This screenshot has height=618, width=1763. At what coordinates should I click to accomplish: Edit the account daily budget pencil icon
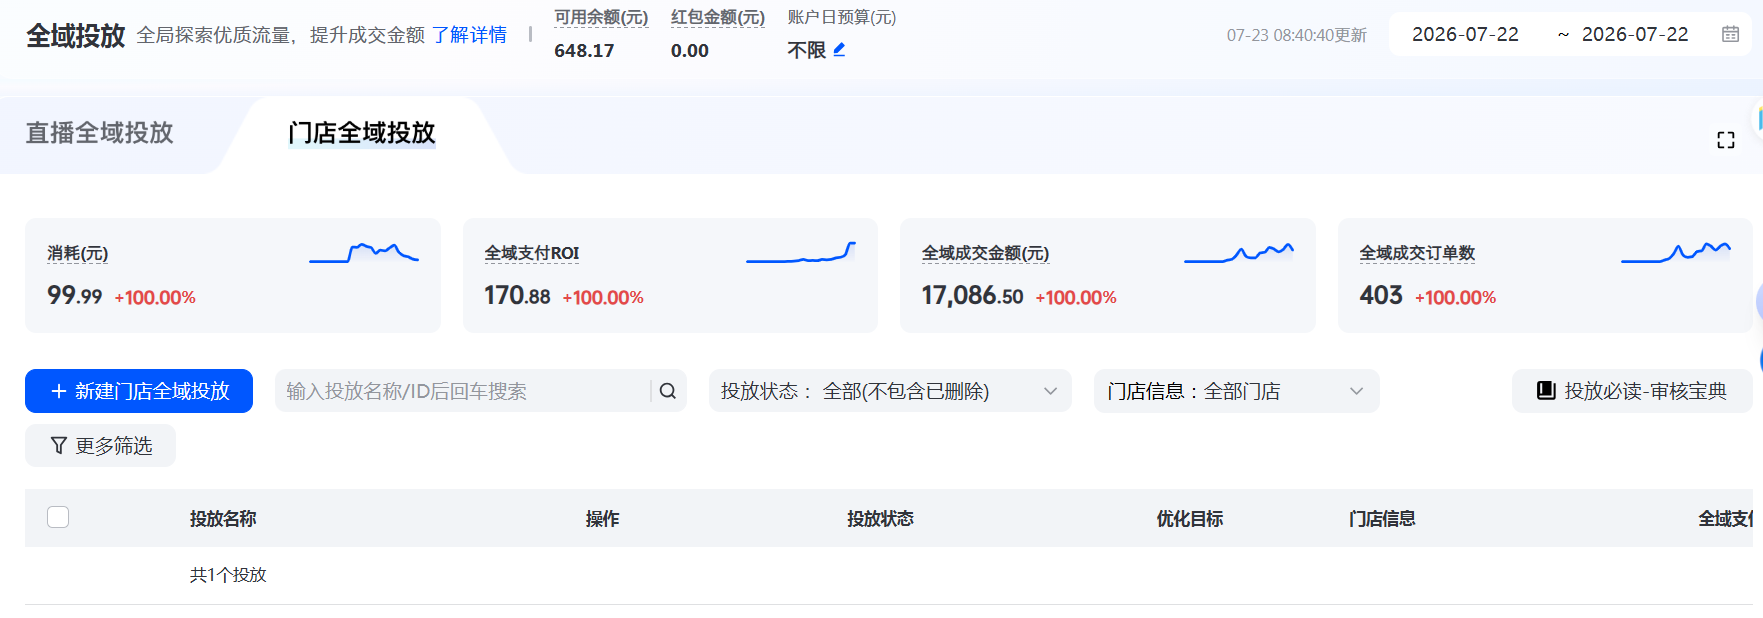[x=839, y=49]
